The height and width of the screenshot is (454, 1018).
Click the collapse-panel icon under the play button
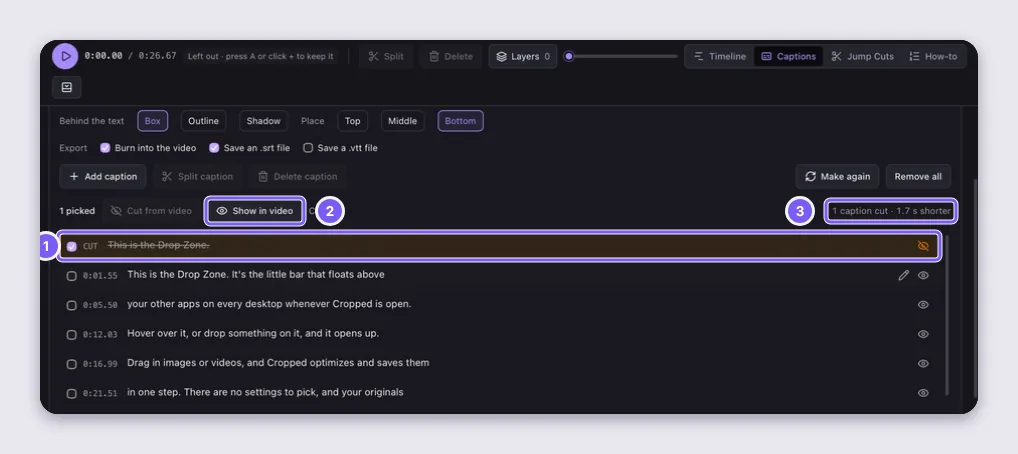coord(66,87)
